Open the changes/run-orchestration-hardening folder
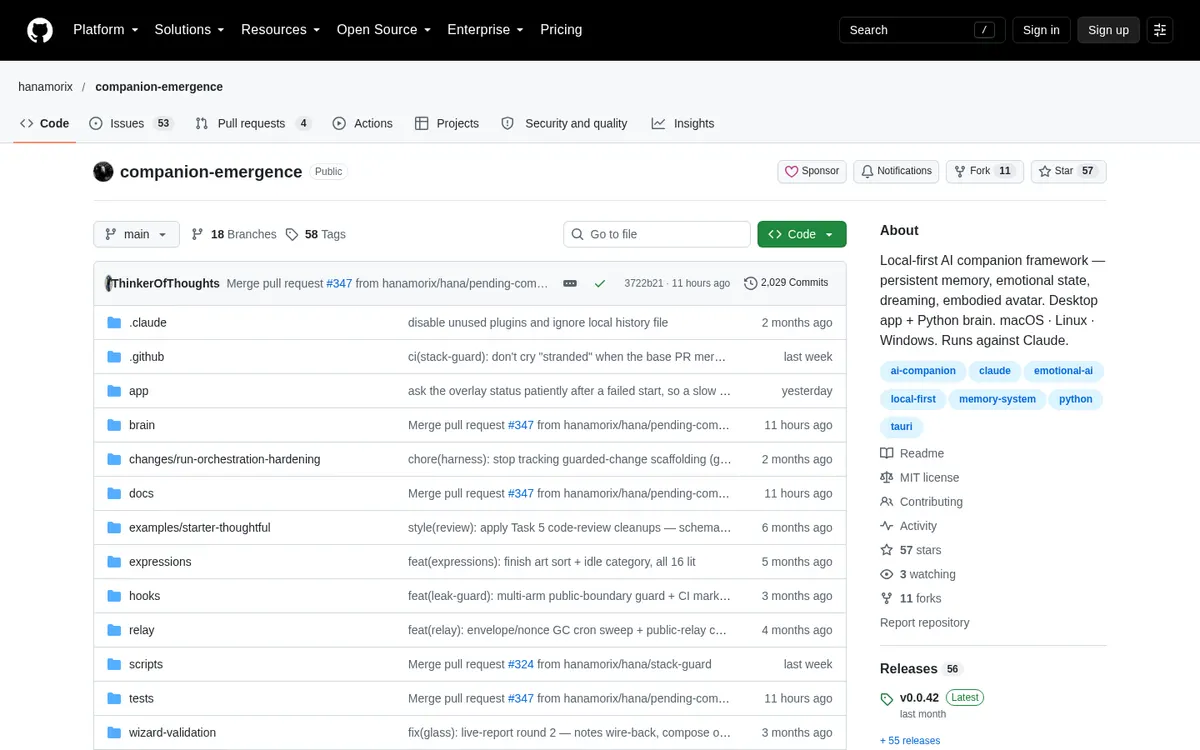 pos(224,459)
